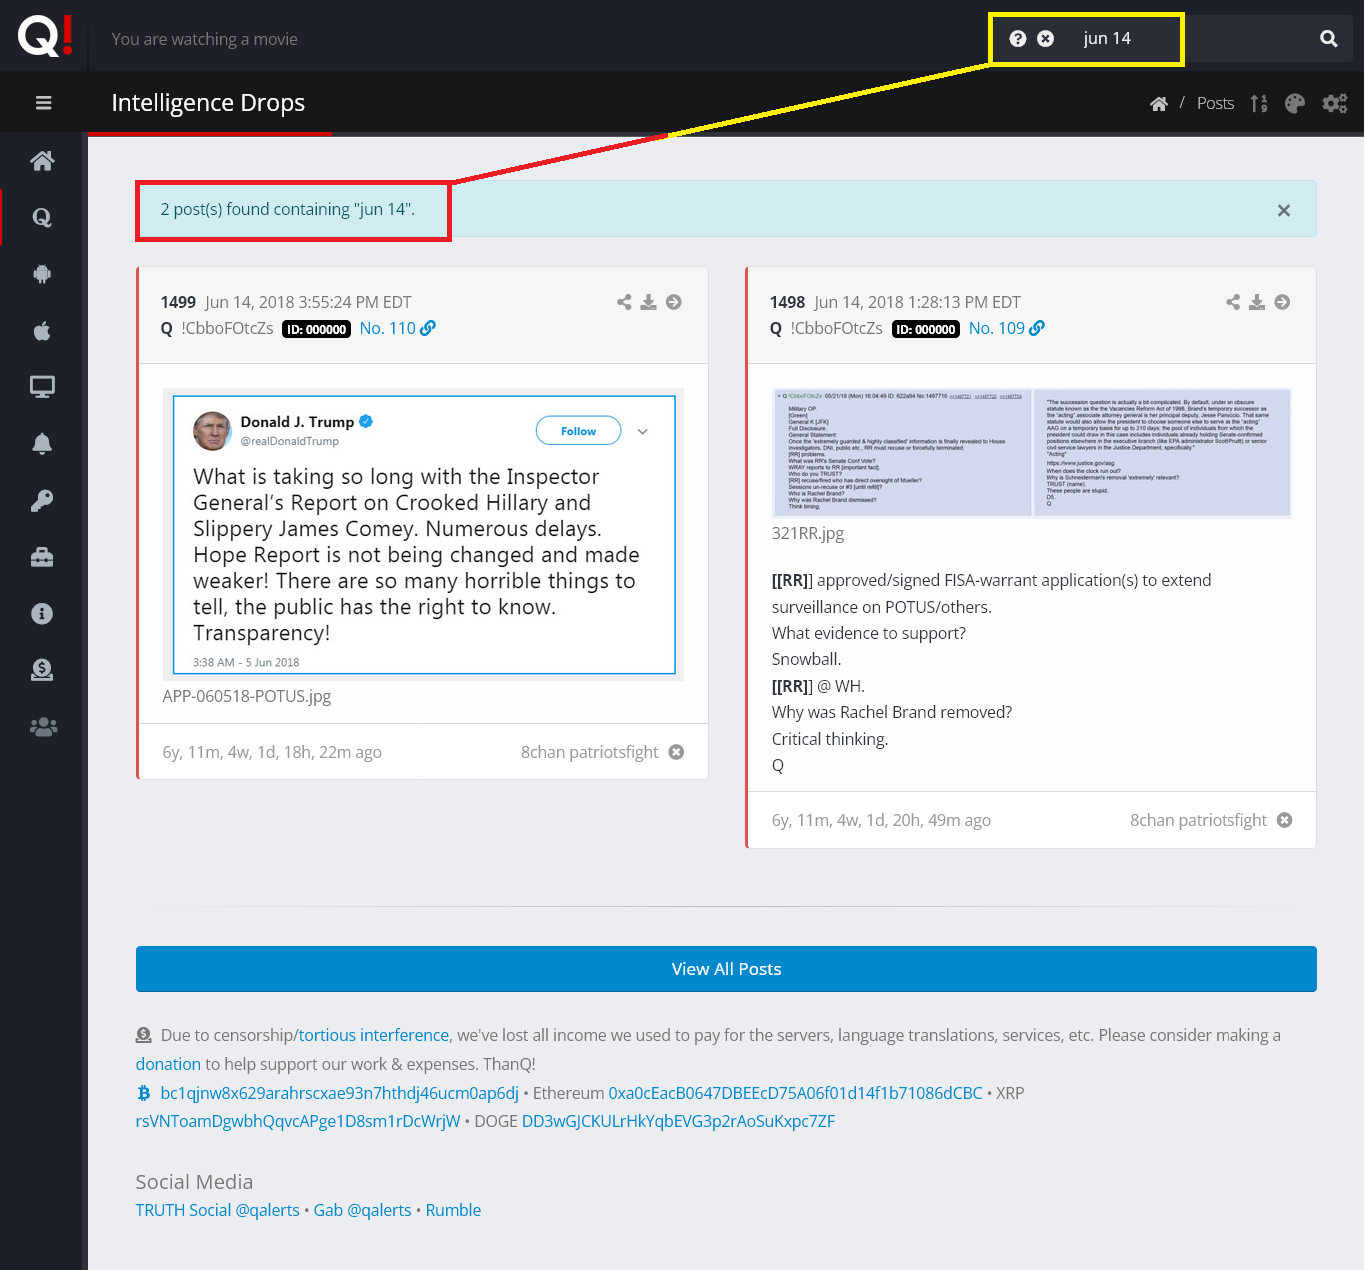This screenshot has width=1365, height=1270.
Task: Click the X beside 8chan patriotsfight on post 1498
Action: coord(1285,820)
